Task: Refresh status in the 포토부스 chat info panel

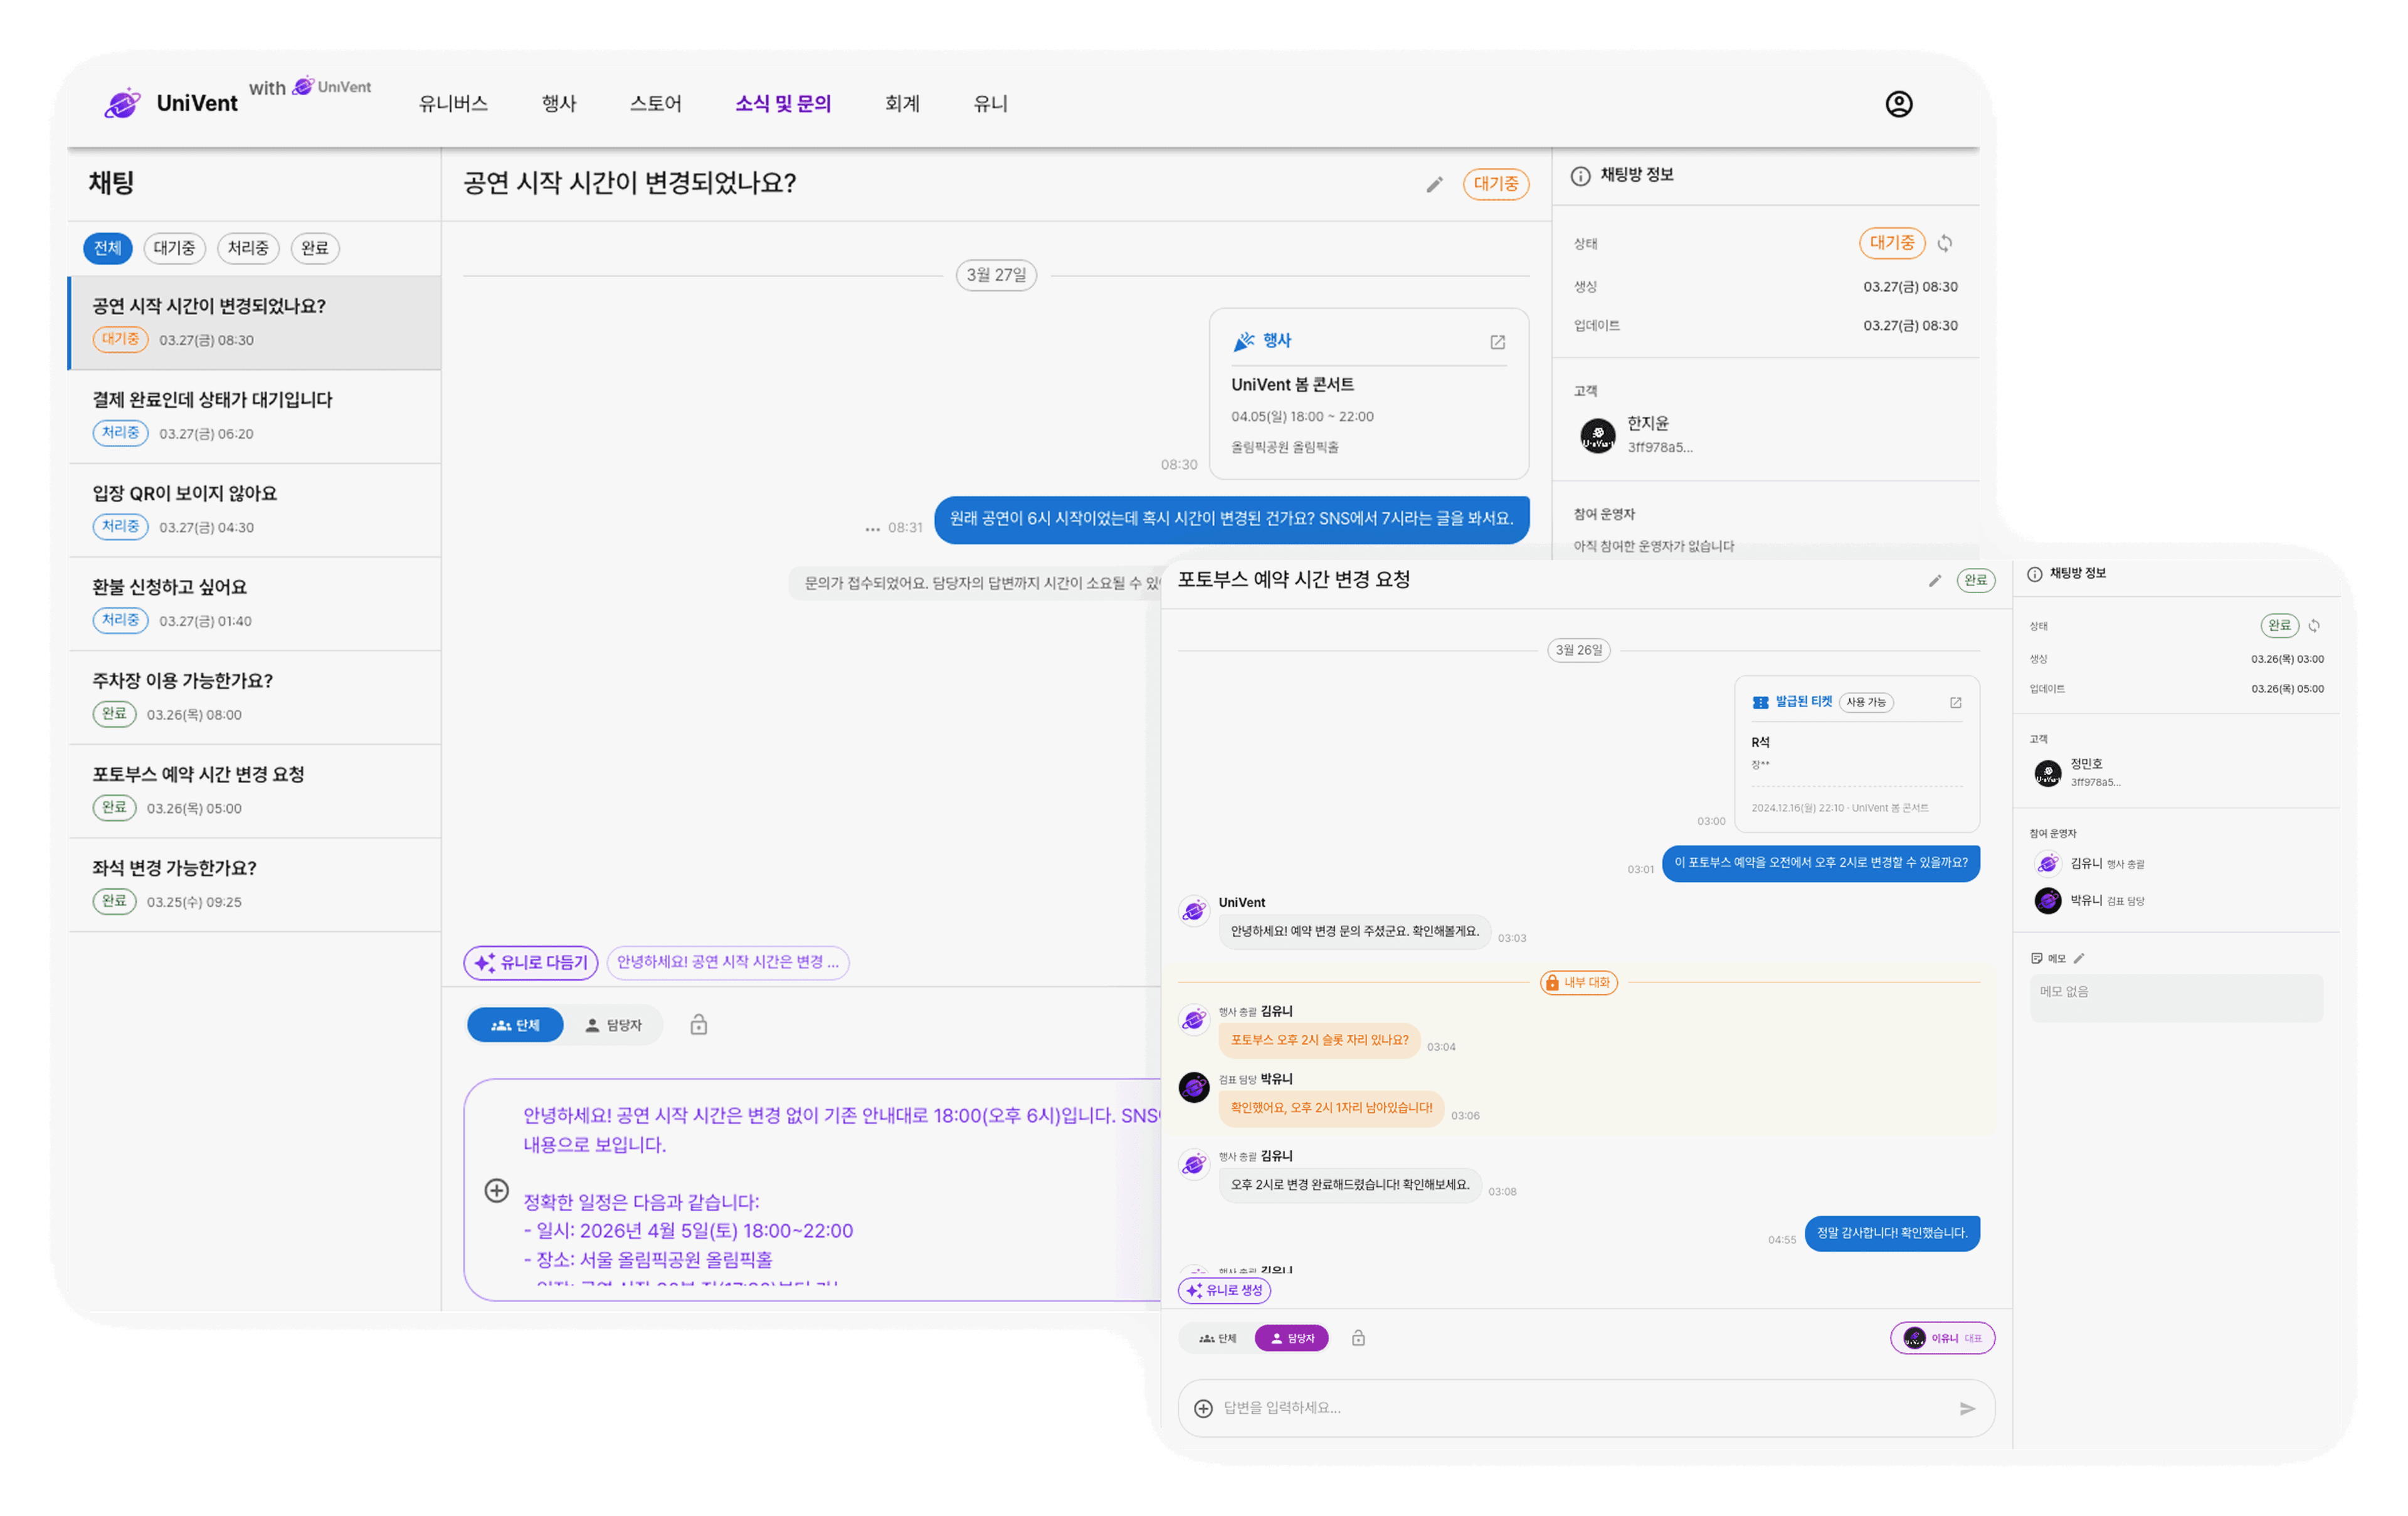Action: (x=2316, y=626)
